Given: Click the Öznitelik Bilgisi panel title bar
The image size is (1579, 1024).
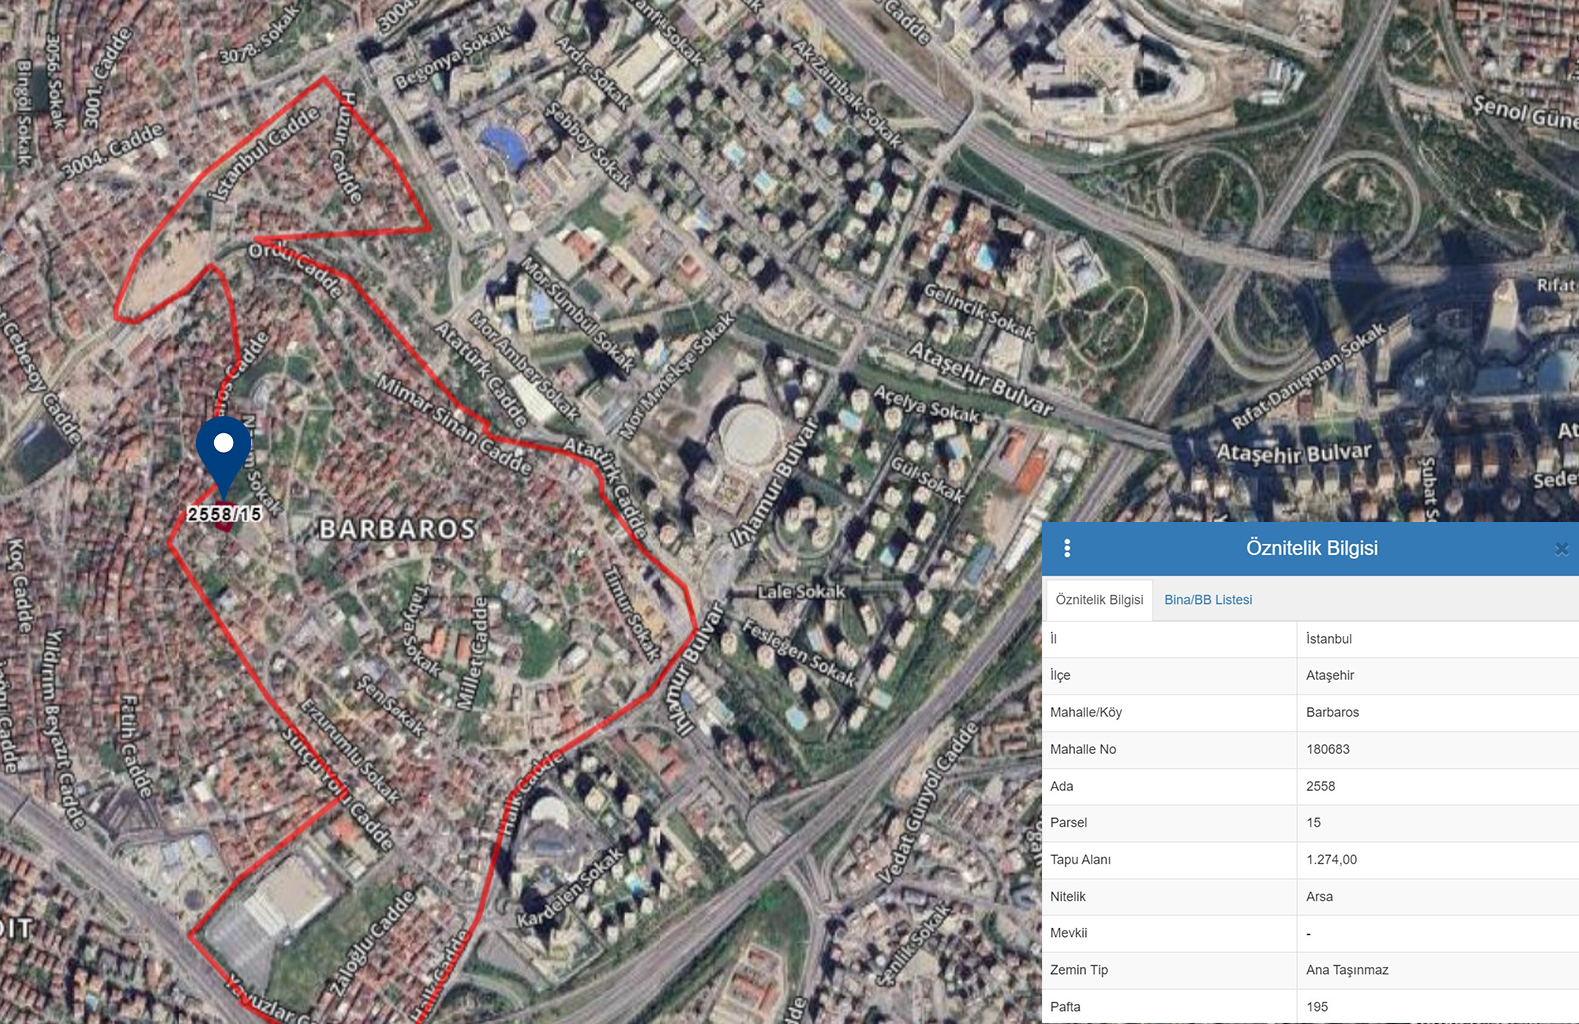Looking at the screenshot, I should click(1310, 548).
